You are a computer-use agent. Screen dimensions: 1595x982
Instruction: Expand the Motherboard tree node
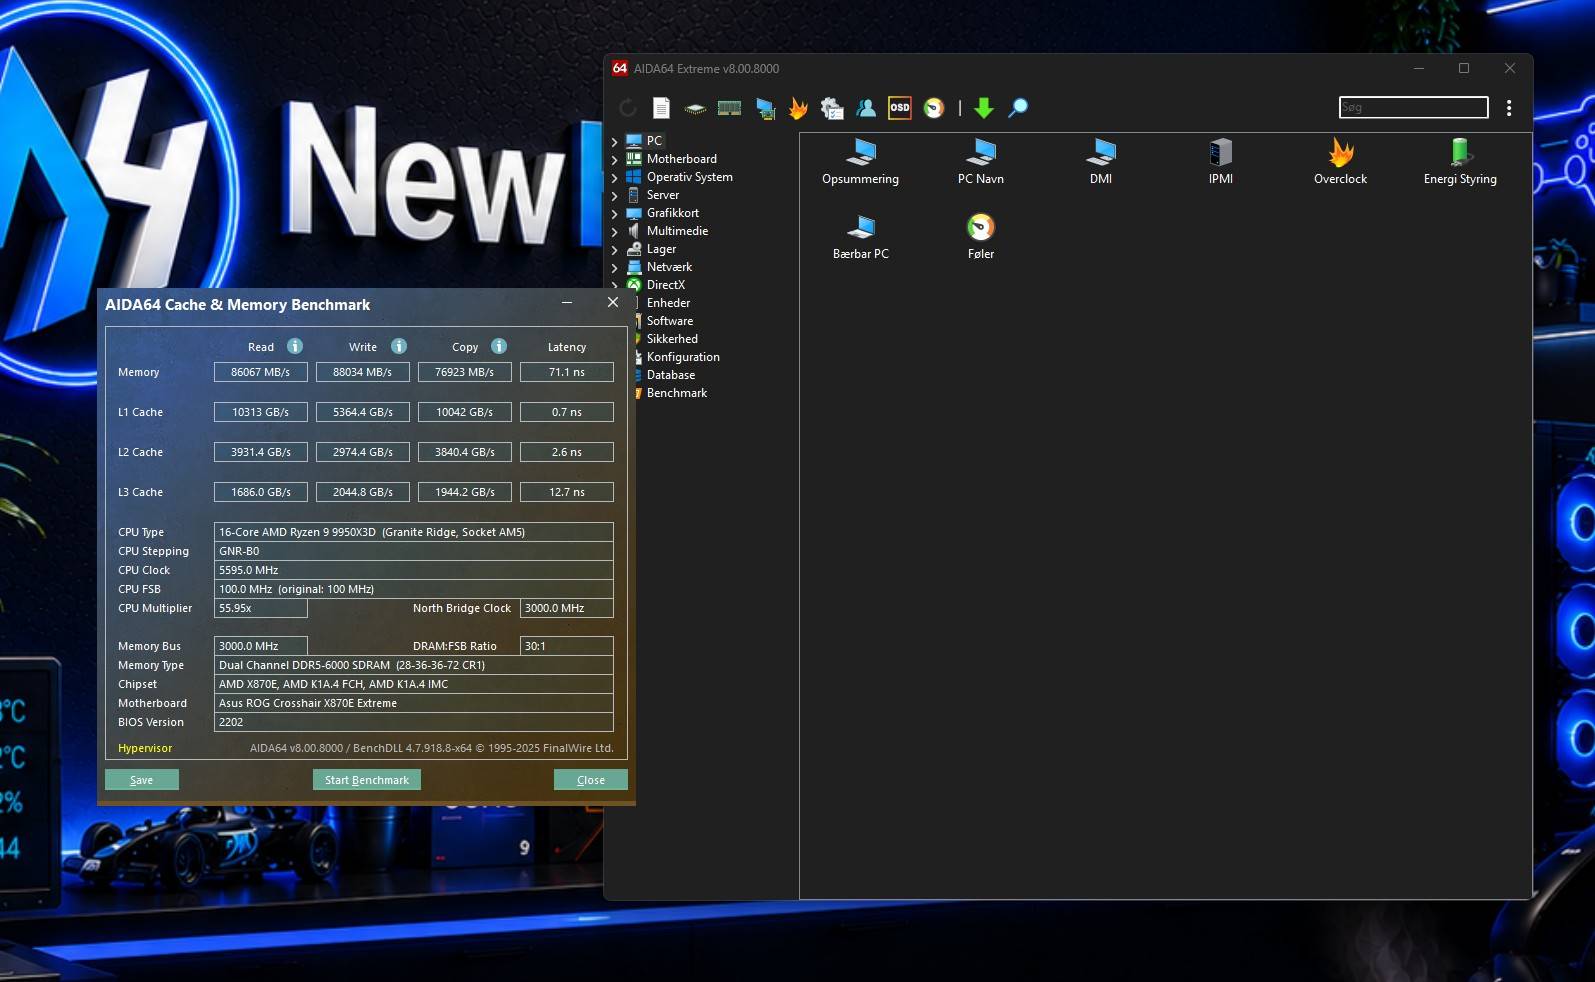615,160
